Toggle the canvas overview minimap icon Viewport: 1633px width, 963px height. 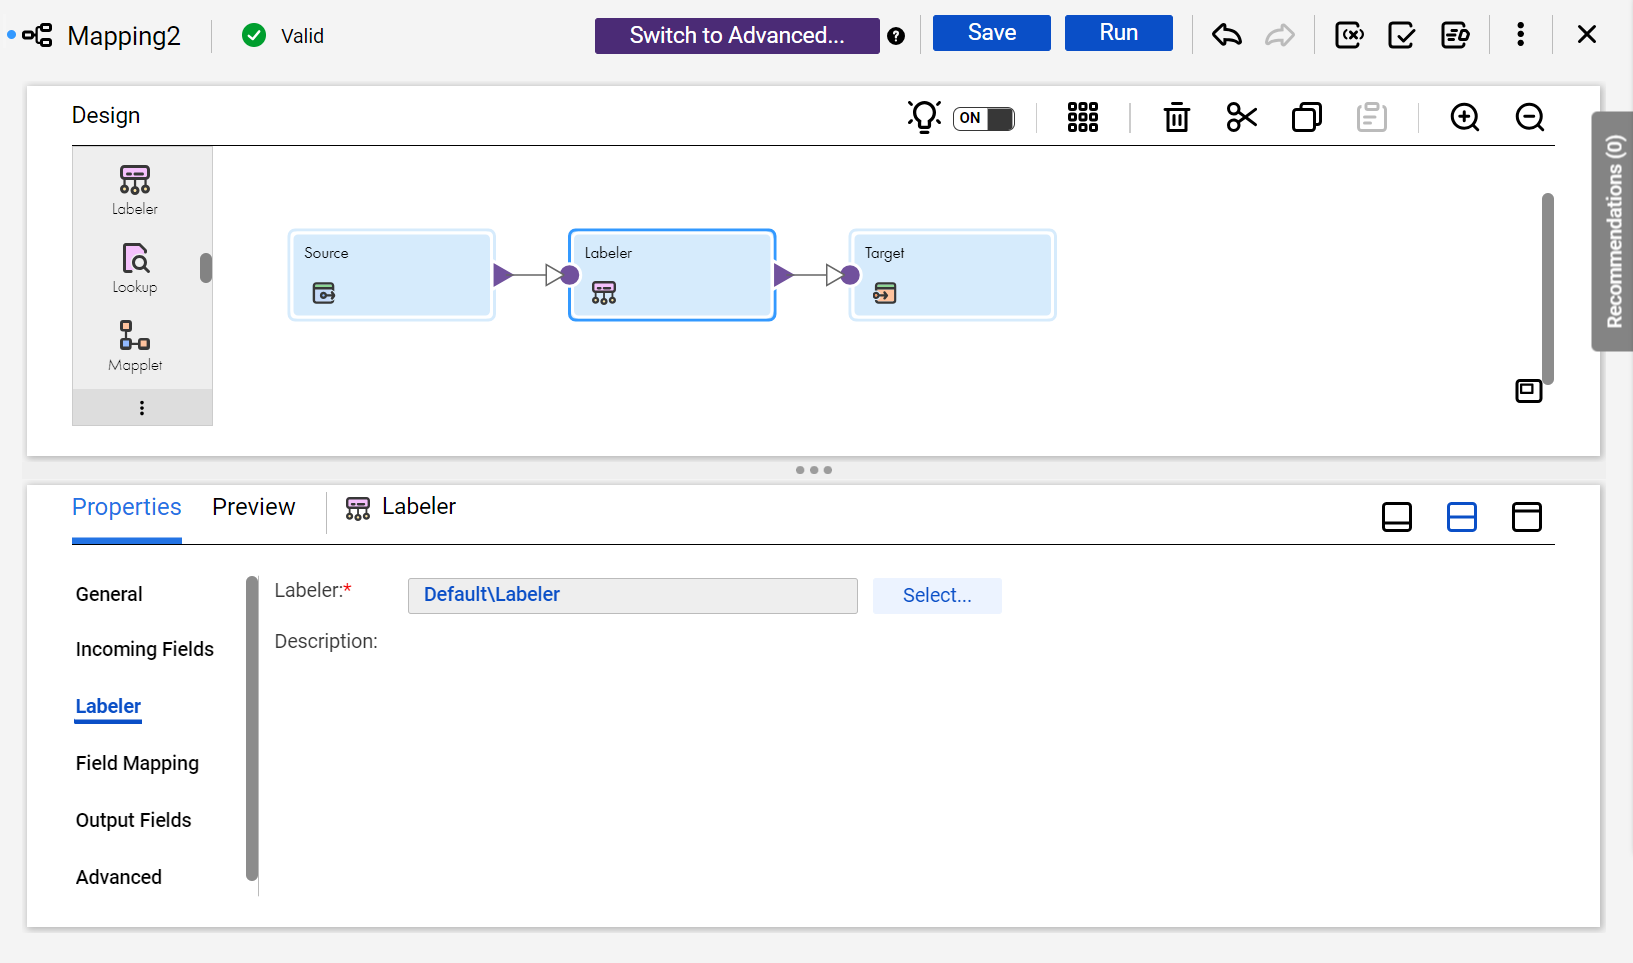tap(1529, 391)
